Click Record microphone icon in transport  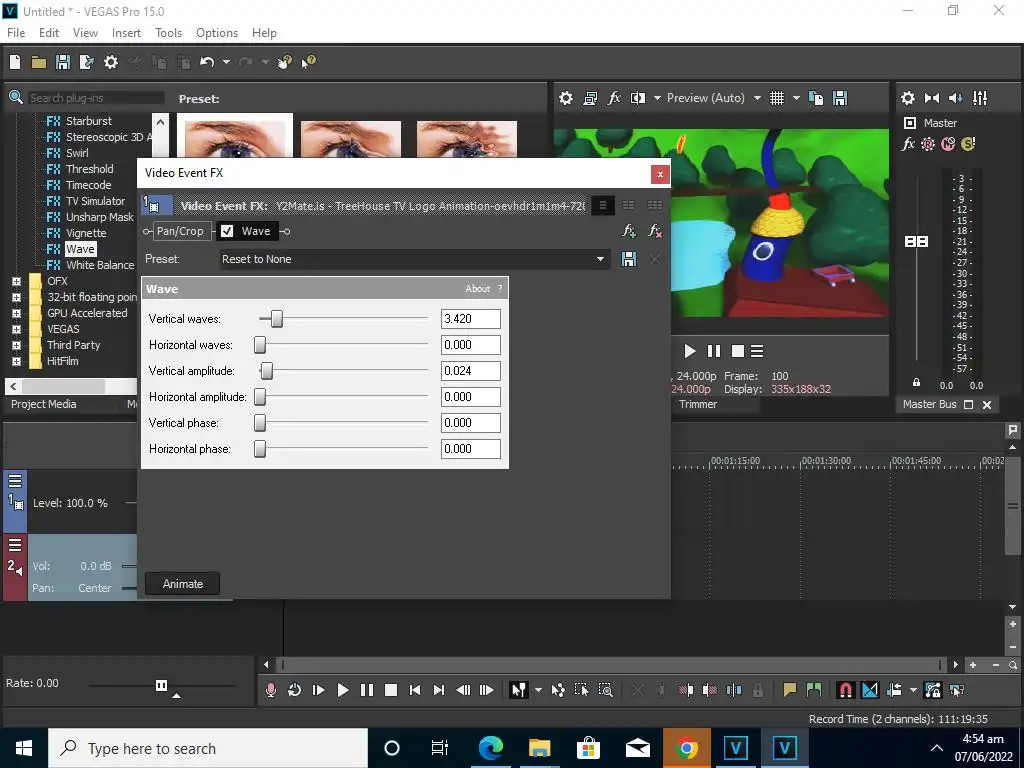click(x=270, y=690)
